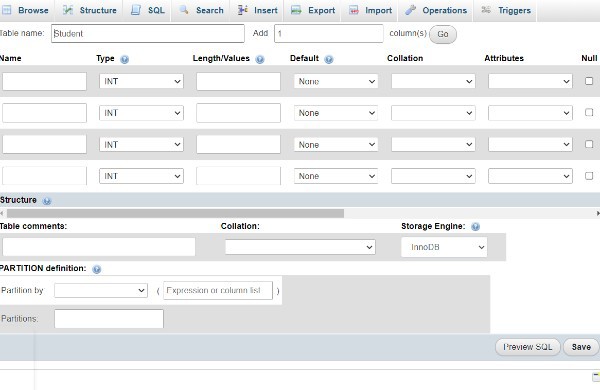Click the Go button to add columns
Screen dimensions: 600x390
coord(443,34)
